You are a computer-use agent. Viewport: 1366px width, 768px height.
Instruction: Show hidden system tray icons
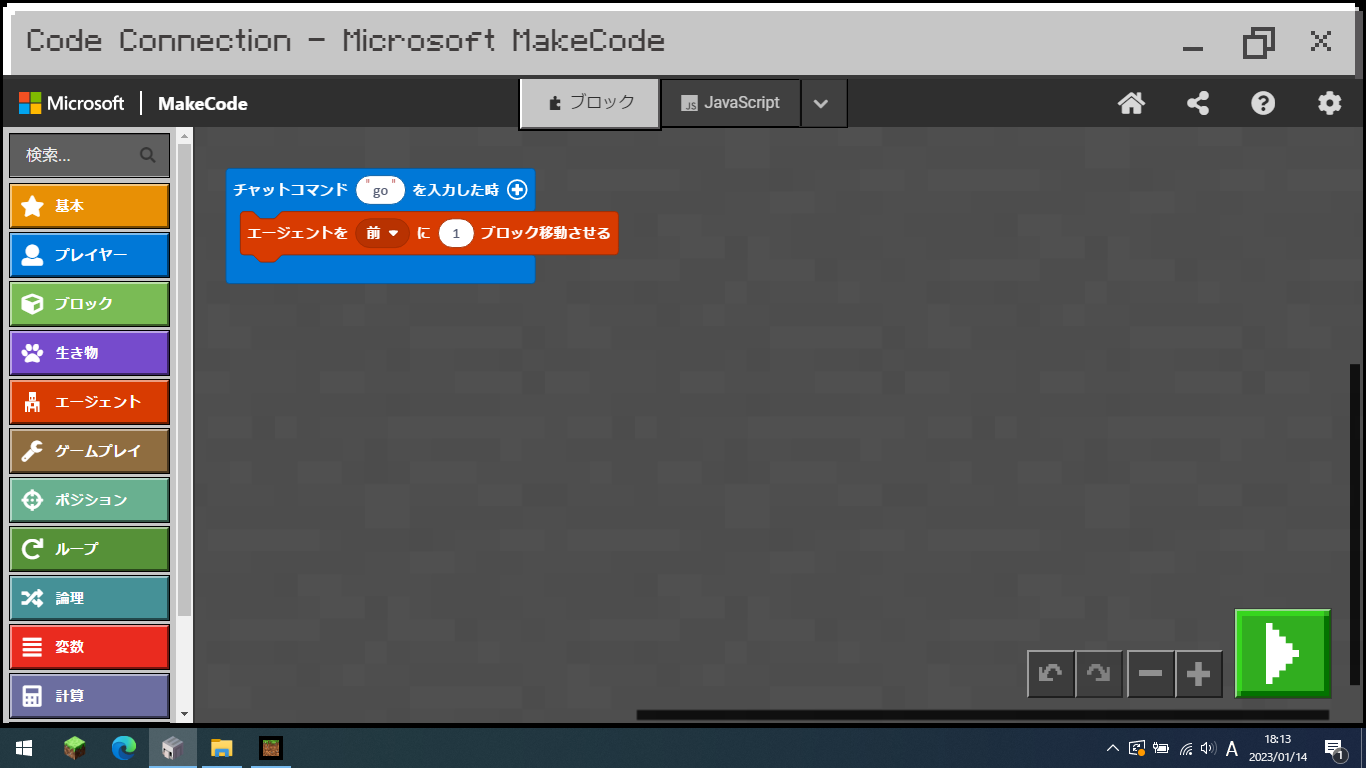1112,748
